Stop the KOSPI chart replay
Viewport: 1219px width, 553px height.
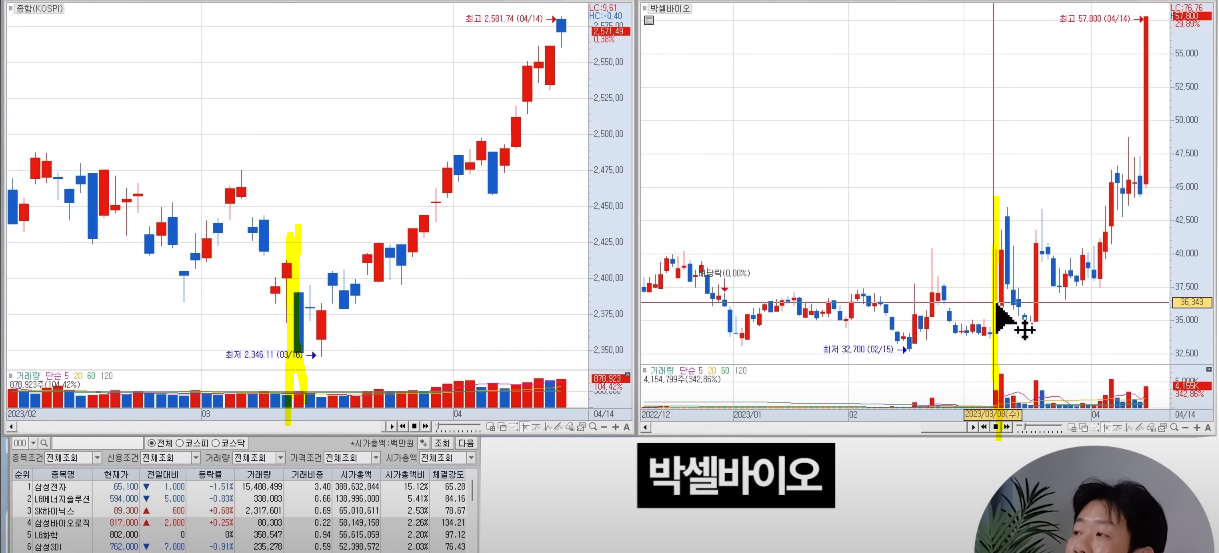click(x=414, y=426)
